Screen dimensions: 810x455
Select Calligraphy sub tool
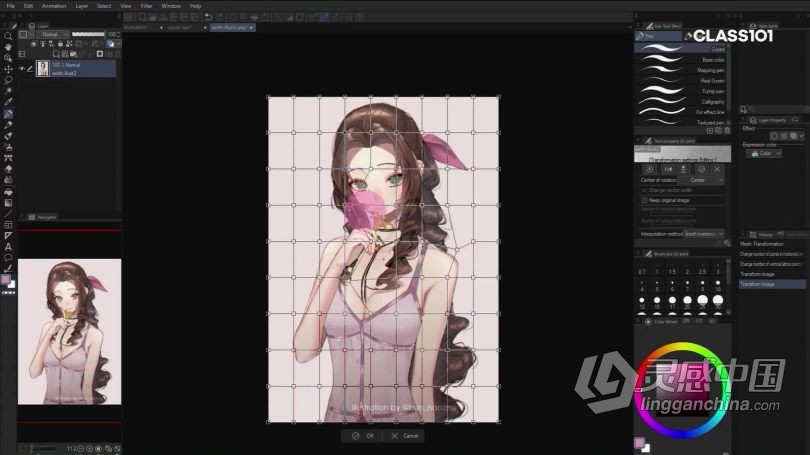681,102
